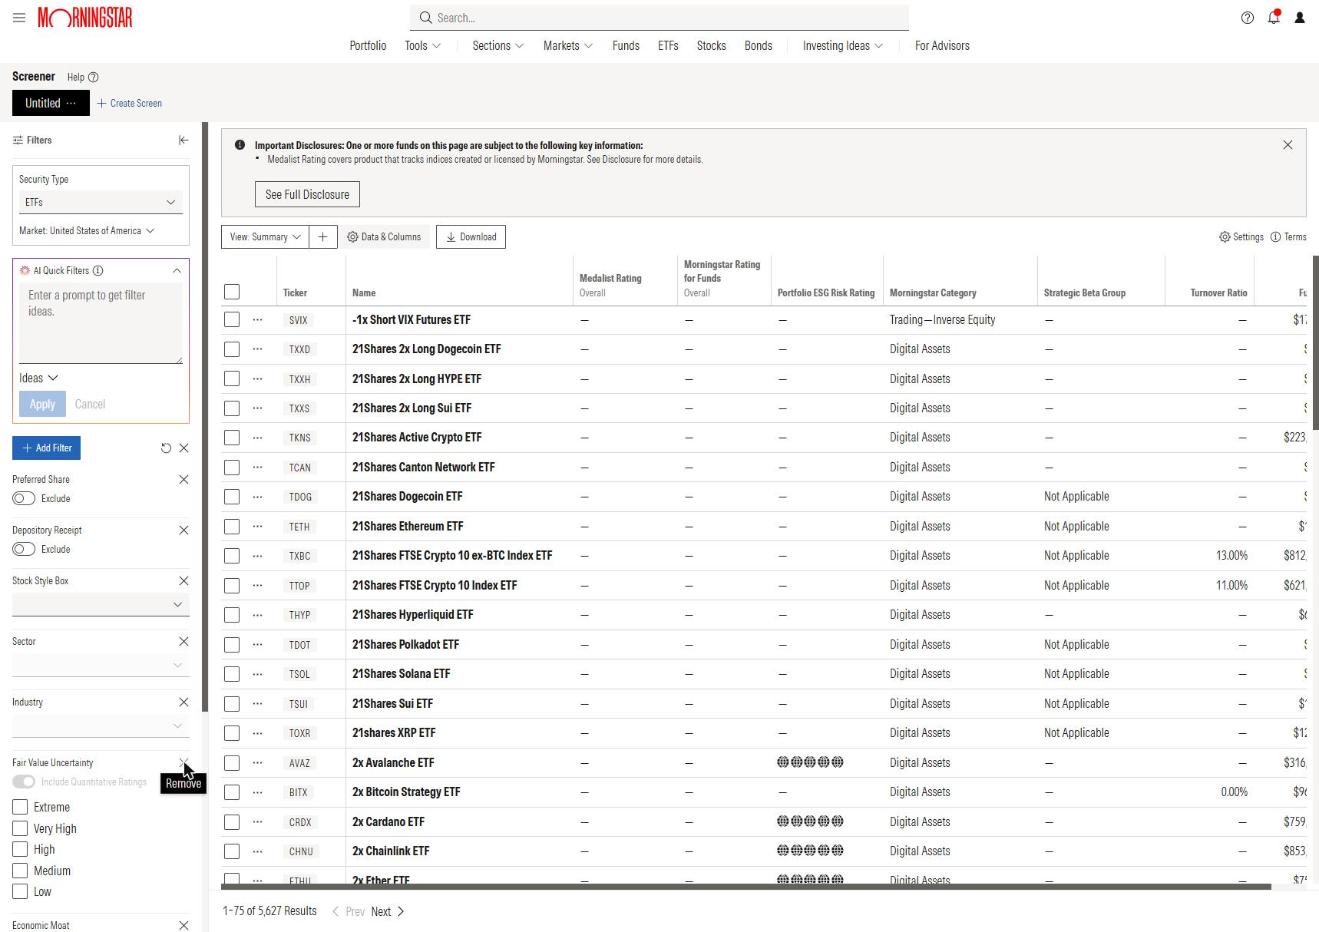Open the Sections menu
Screen dimensions: 1319x932
(498, 46)
